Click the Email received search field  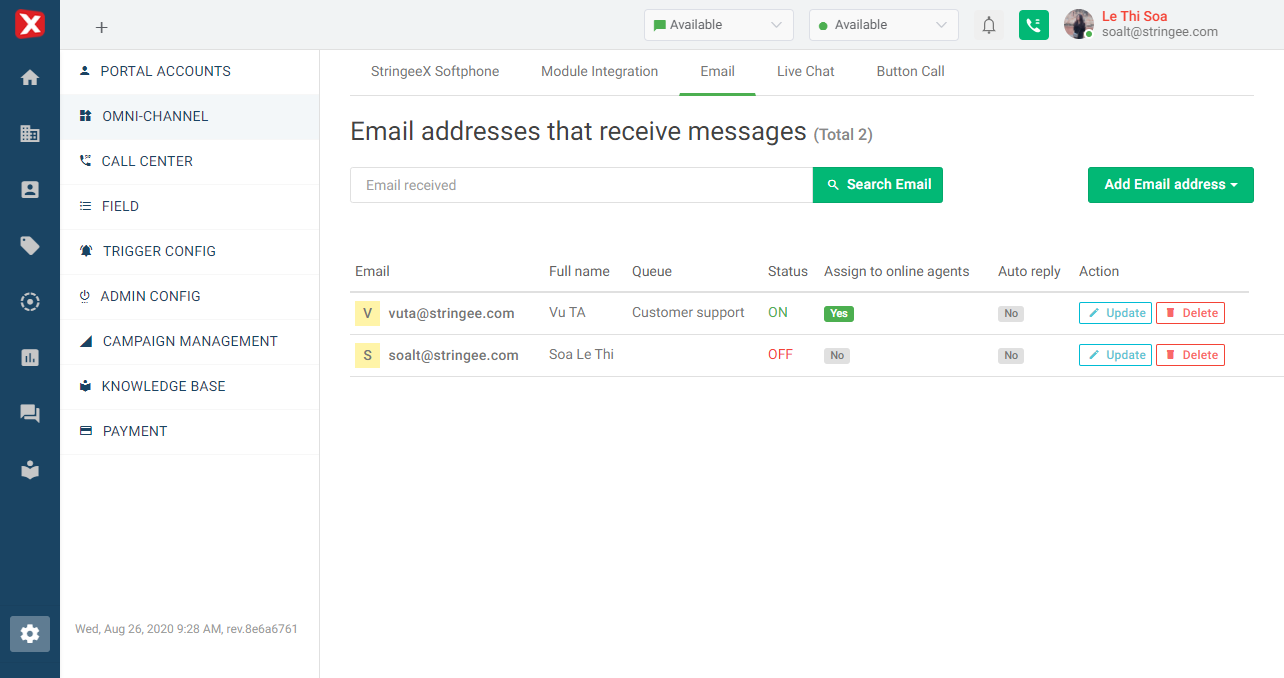point(580,185)
